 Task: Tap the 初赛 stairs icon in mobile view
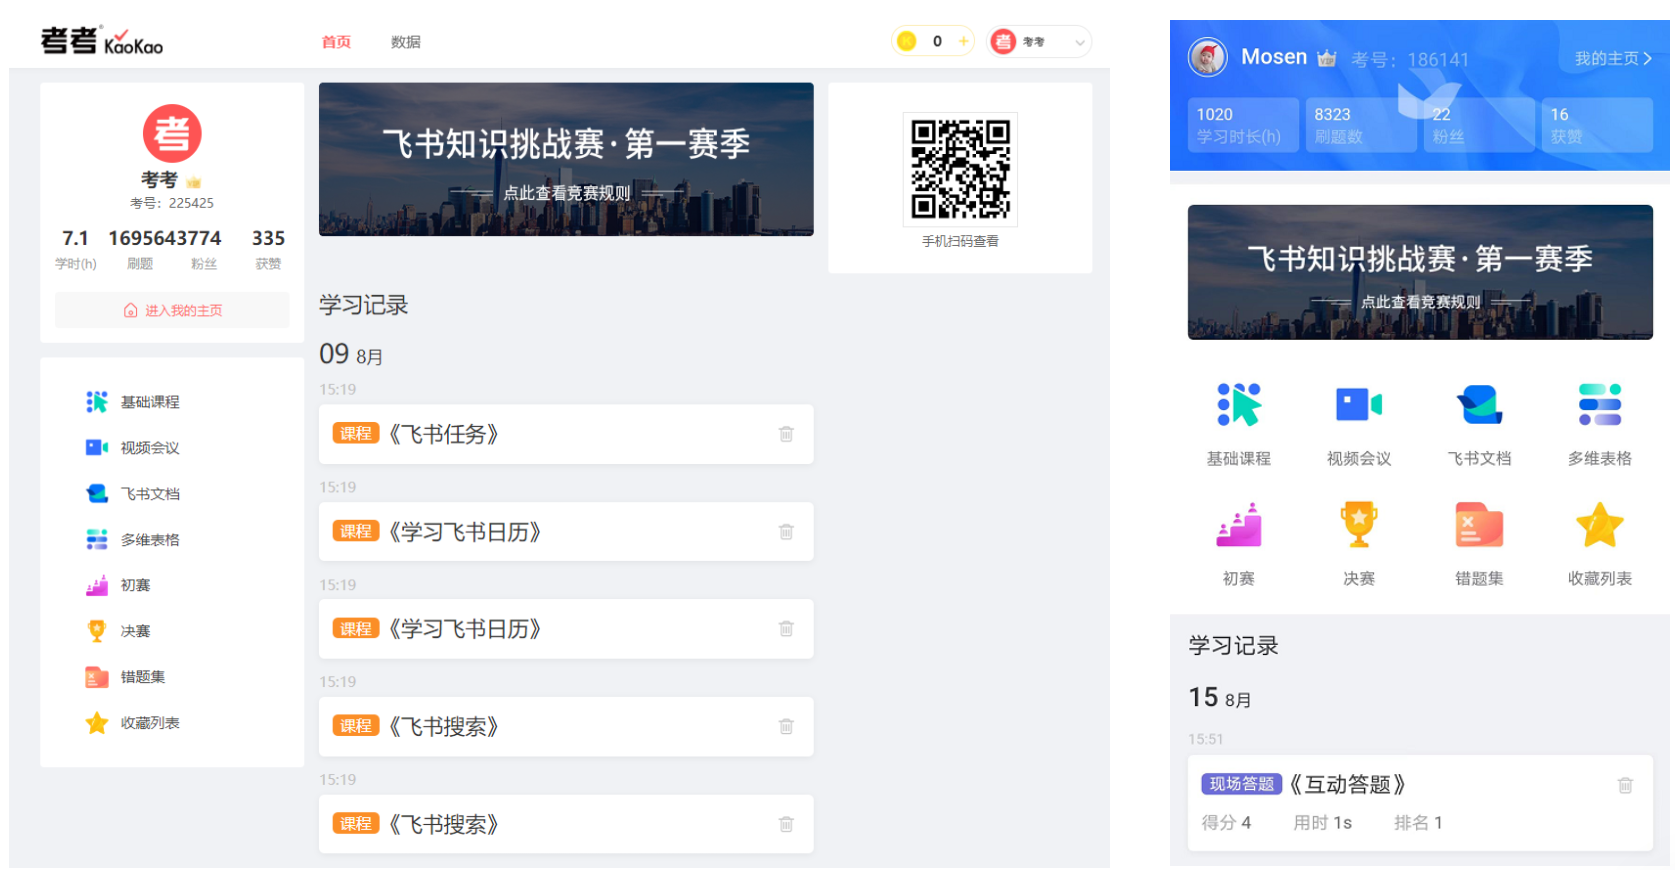pos(1239,525)
